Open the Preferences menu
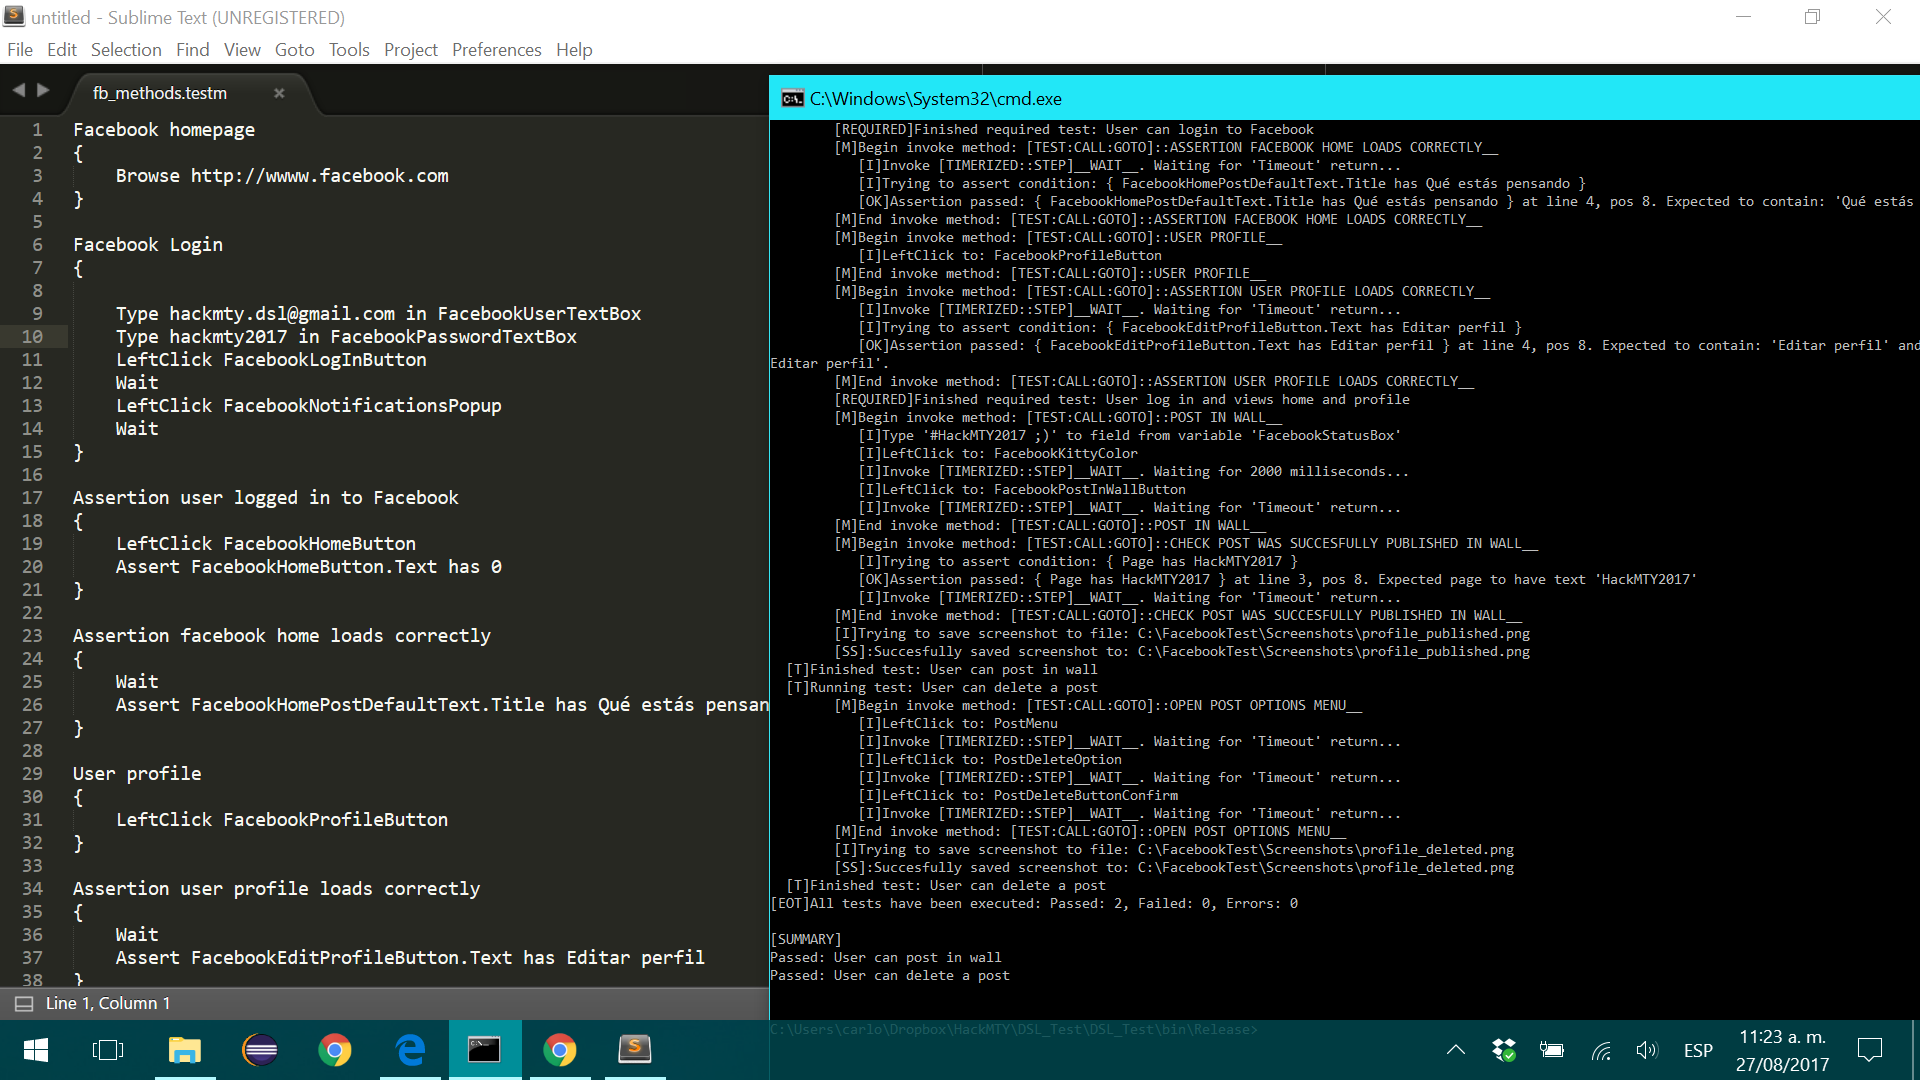This screenshot has width=1920, height=1080. [496, 50]
